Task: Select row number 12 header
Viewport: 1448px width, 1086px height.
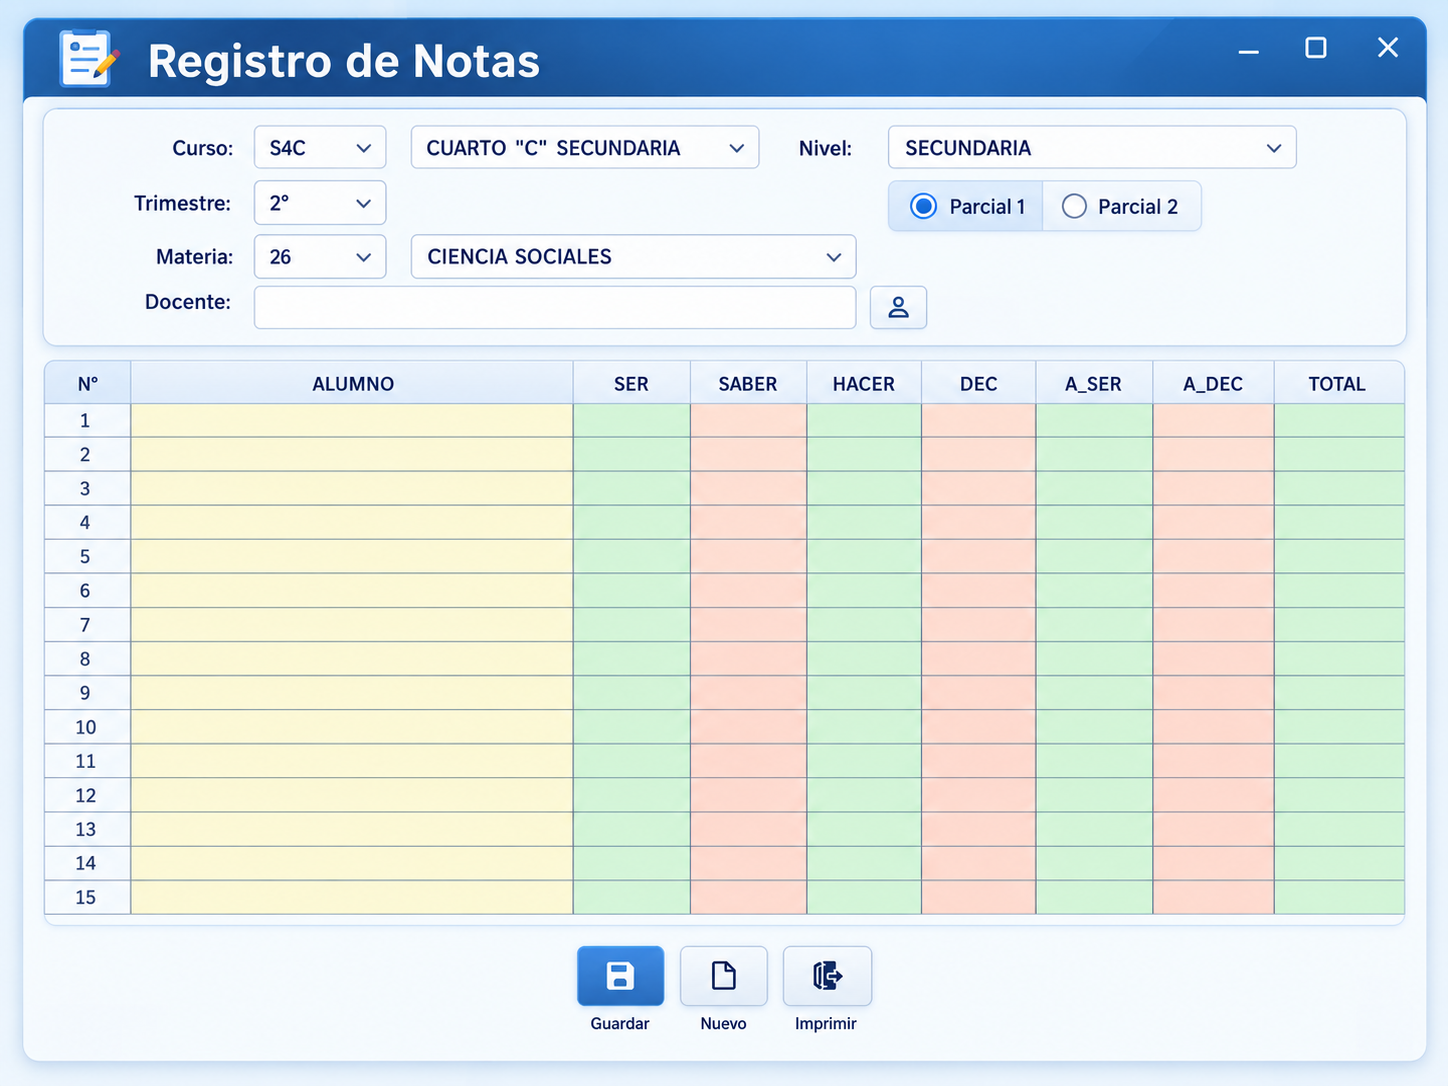Action: pos(88,795)
